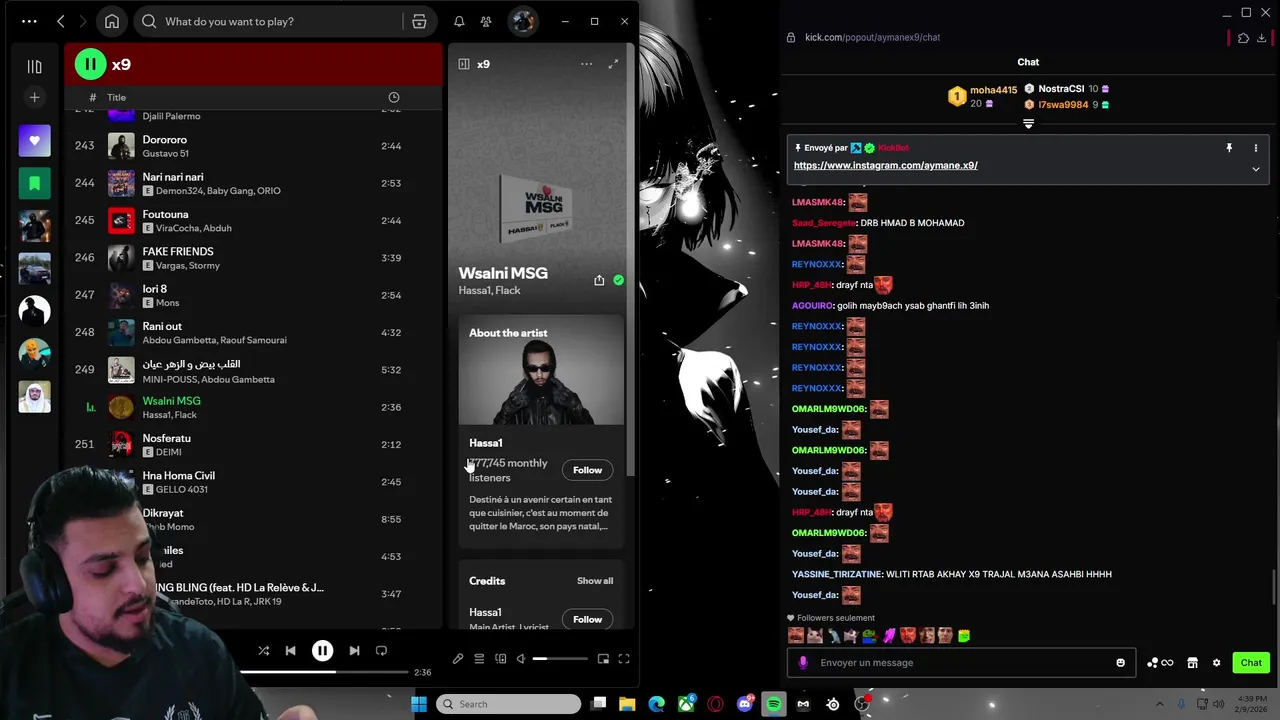Toggle shuffle playback
The image size is (1280, 720).
(x=263, y=651)
